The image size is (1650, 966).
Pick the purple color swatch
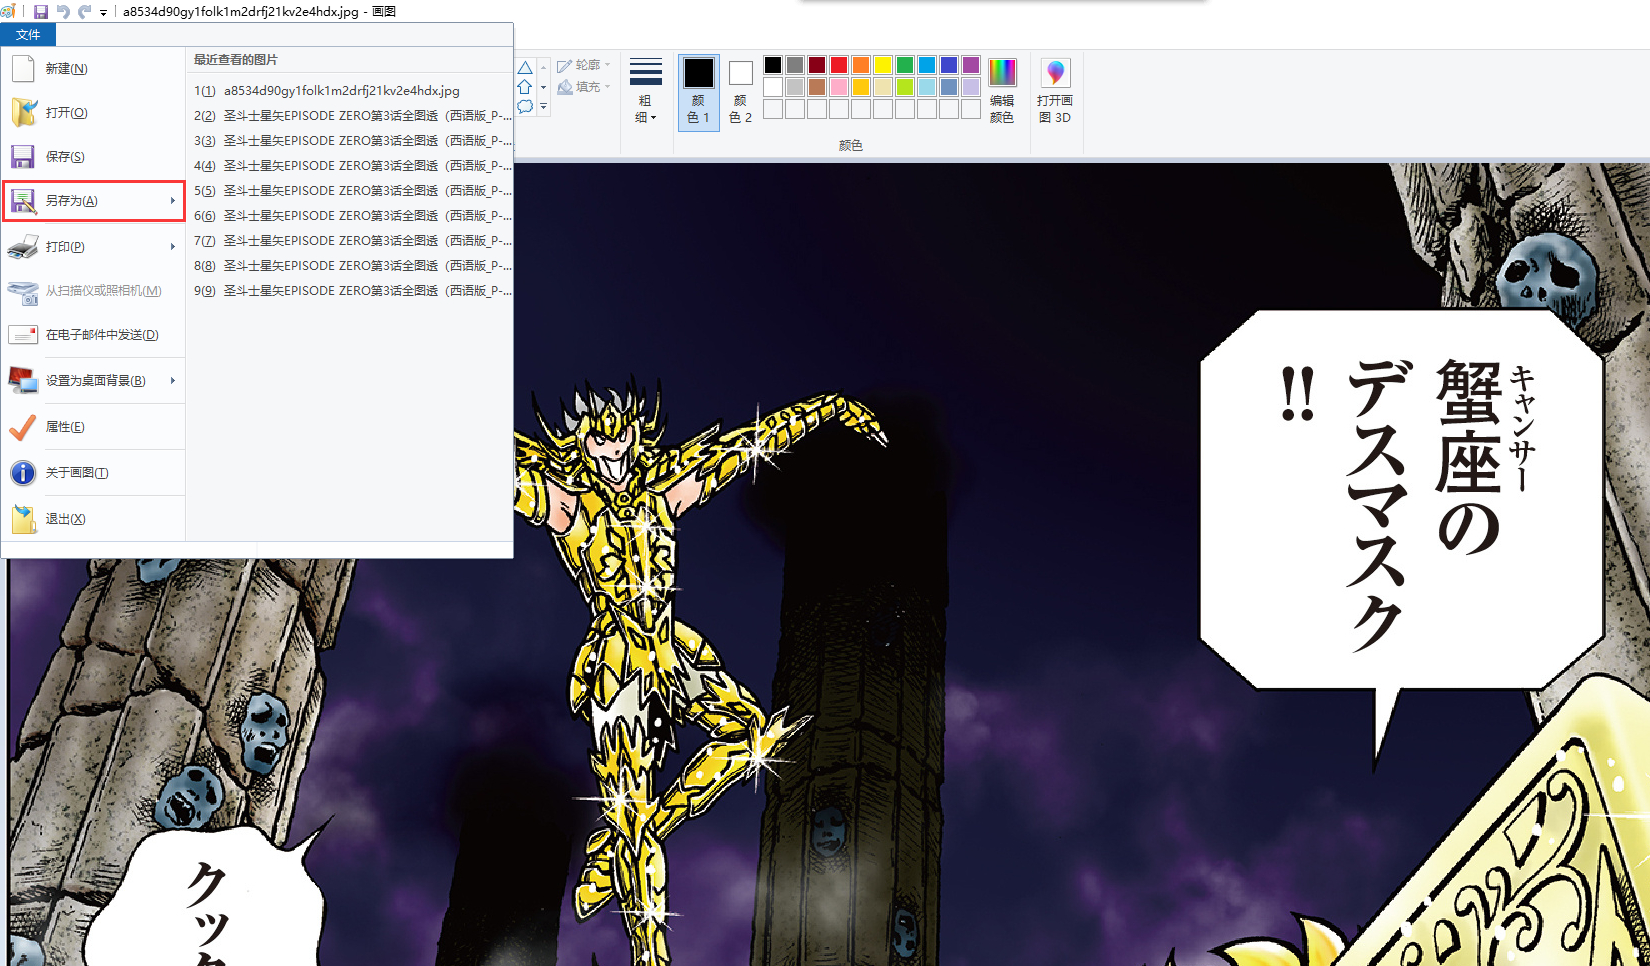coord(971,65)
